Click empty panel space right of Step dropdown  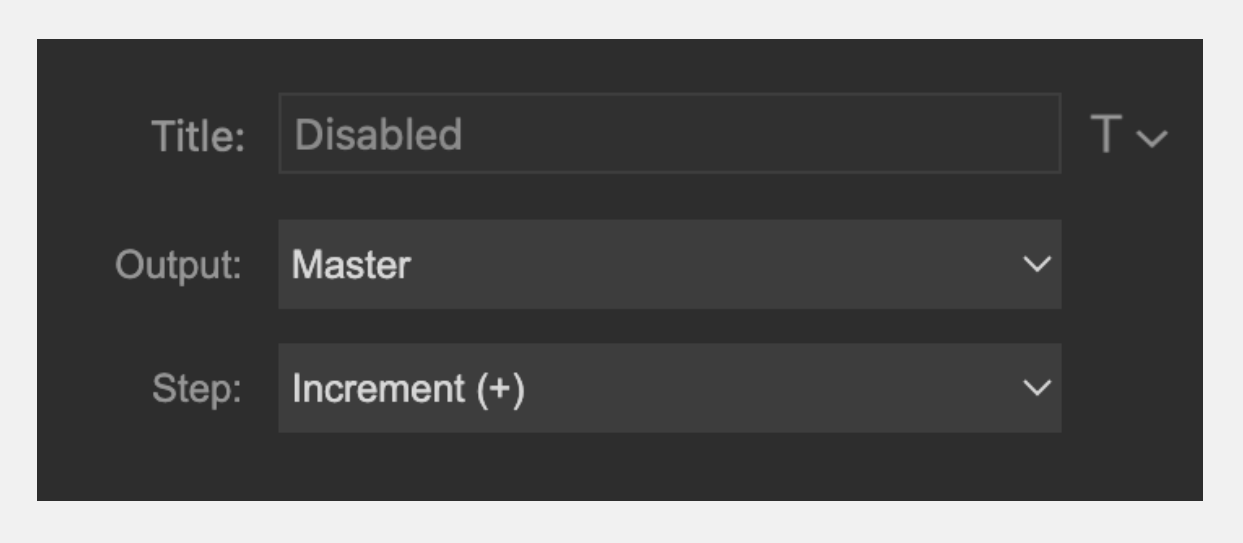tap(1132, 388)
